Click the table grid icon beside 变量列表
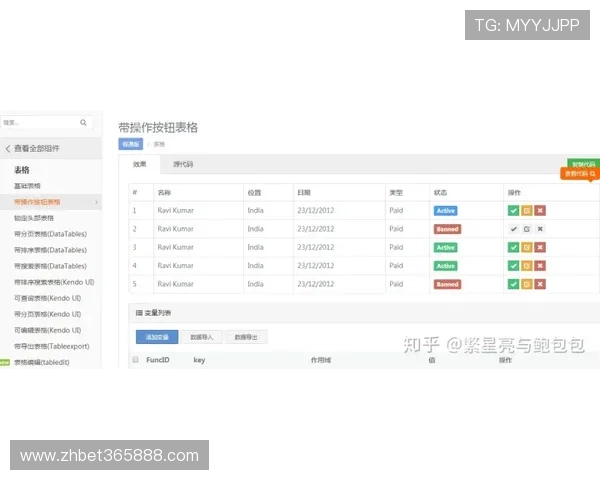Viewport: 600px width, 480px height. 139,313
